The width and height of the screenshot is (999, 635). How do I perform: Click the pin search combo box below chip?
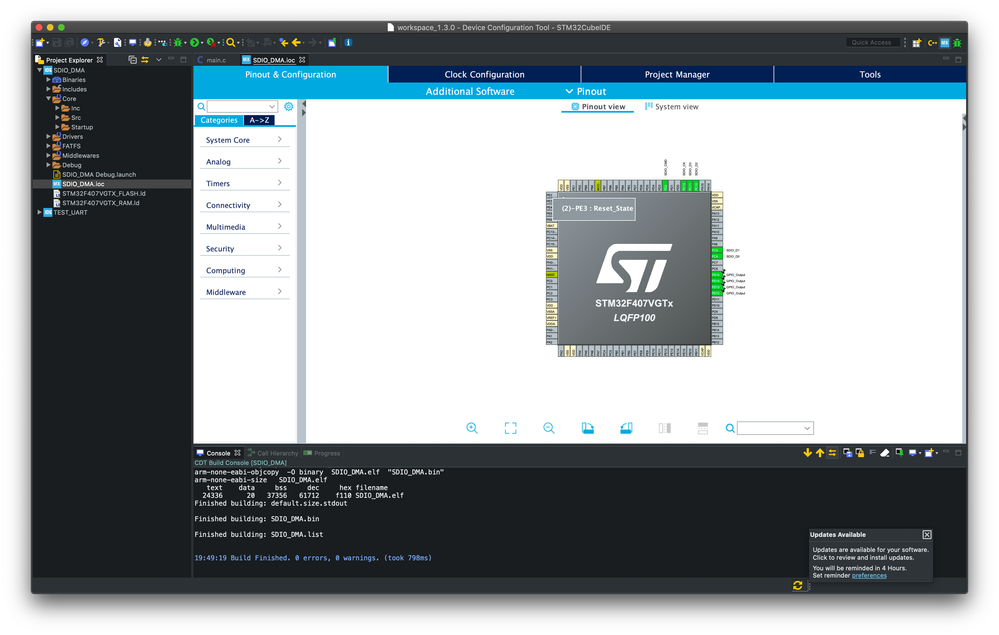tap(775, 428)
